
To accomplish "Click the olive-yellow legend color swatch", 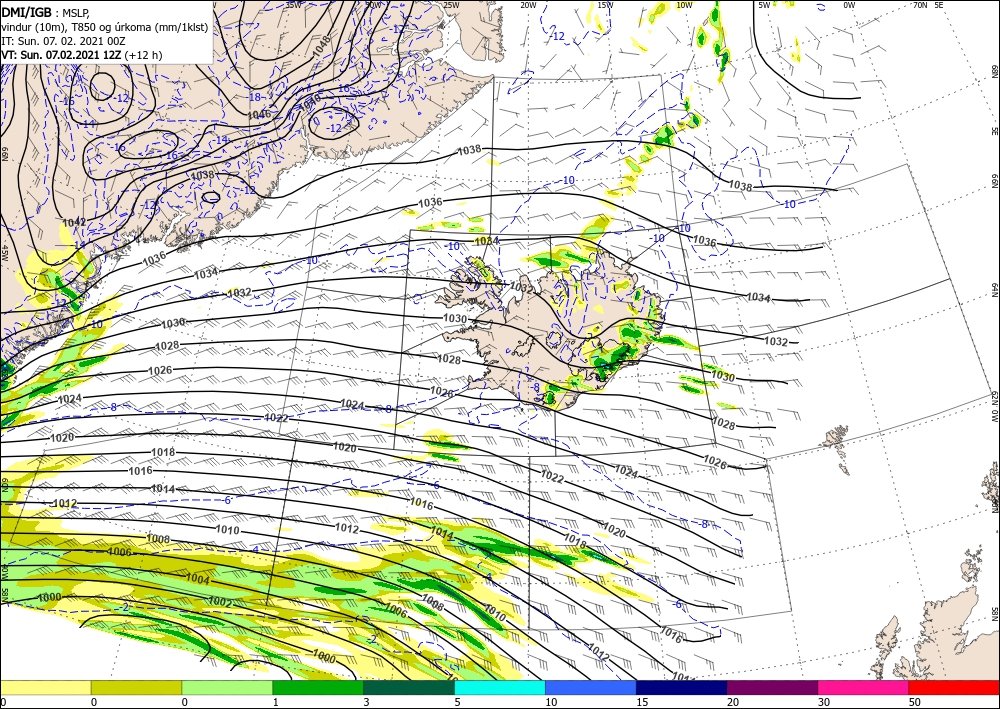I will (136, 687).
